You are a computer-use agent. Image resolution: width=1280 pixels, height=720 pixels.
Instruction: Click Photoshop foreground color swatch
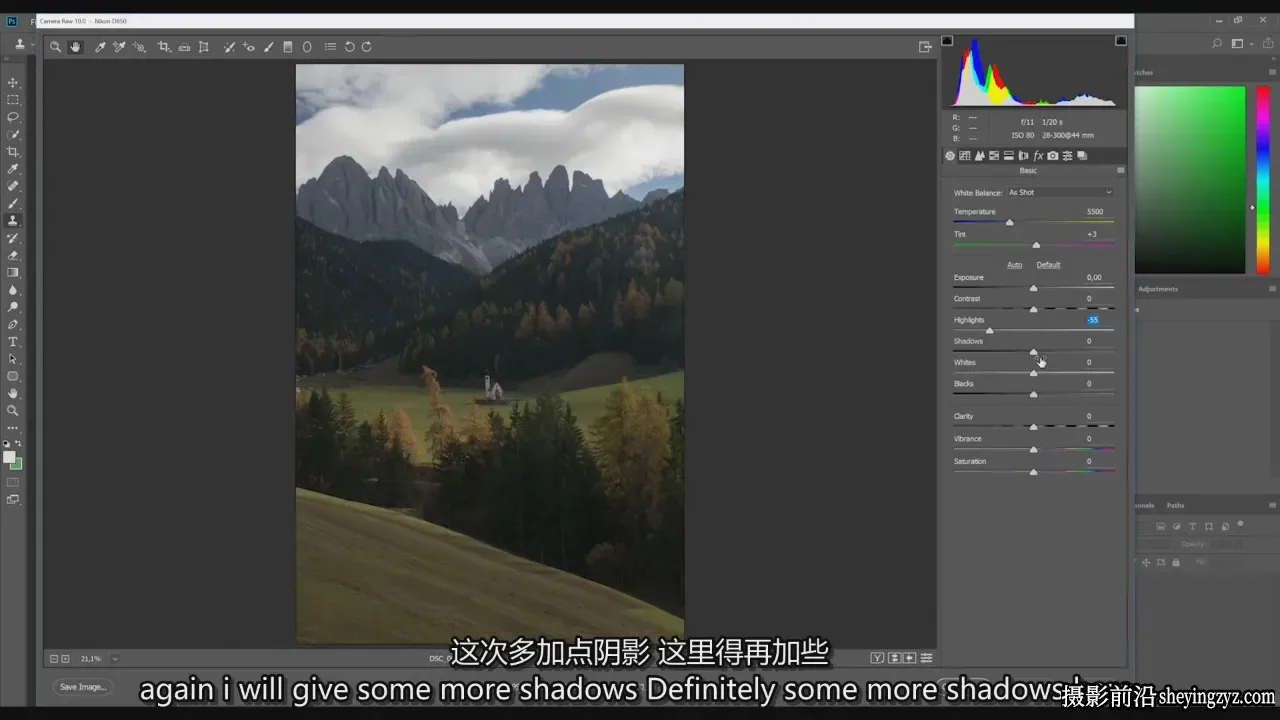(9, 457)
